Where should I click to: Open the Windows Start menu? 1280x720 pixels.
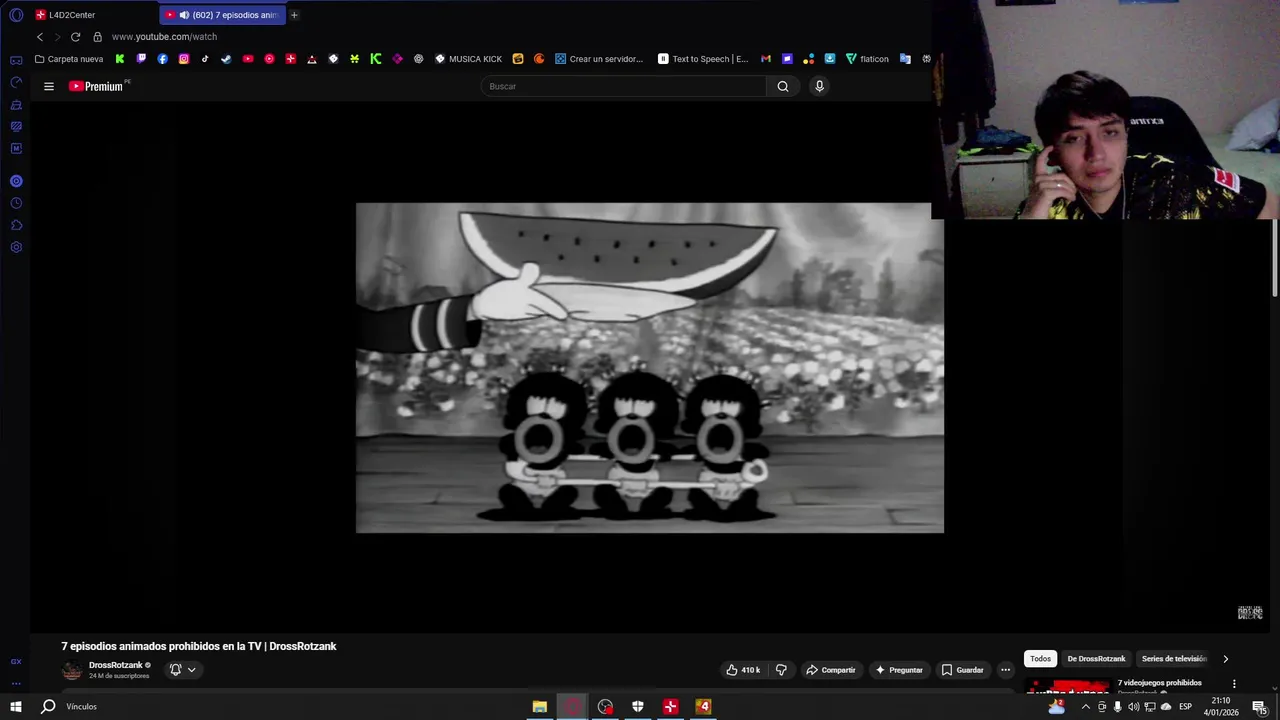(x=15, y=707)
